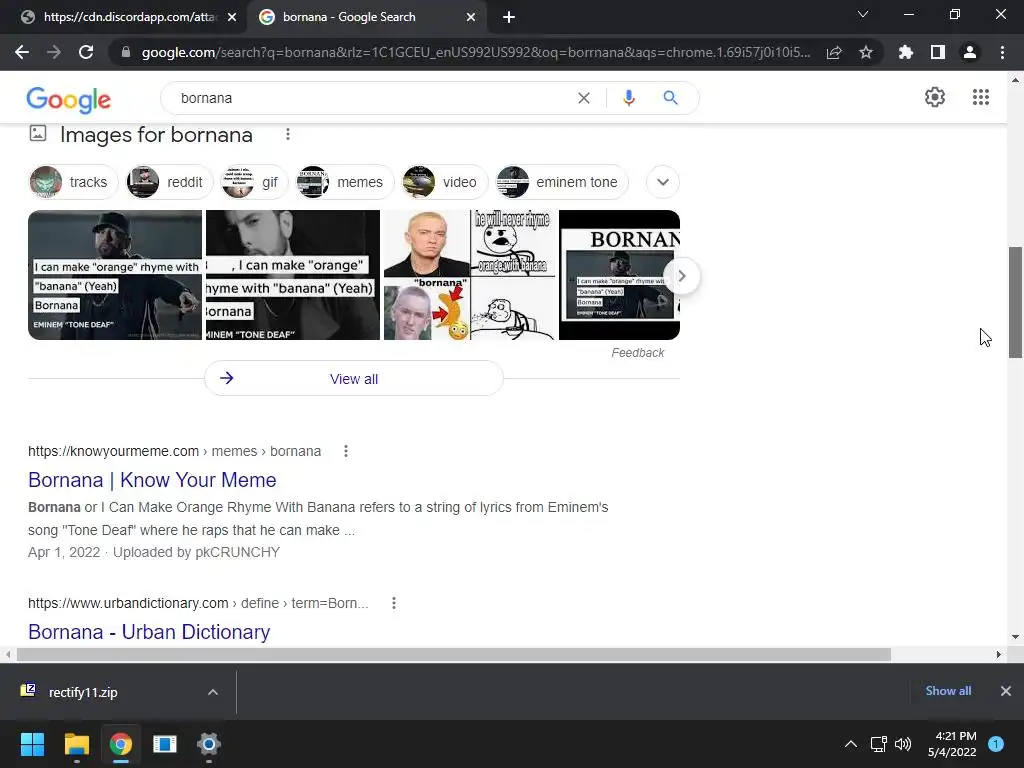Screen dimensions: 1024x768
Task: Open second close-up Eminem lyric image
Action: 293,275
